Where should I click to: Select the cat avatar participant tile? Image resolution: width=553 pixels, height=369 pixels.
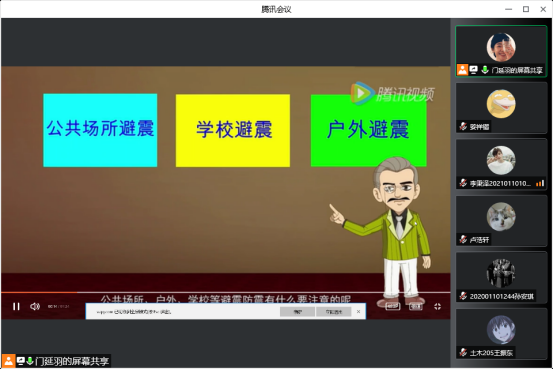tap(501, 221)
